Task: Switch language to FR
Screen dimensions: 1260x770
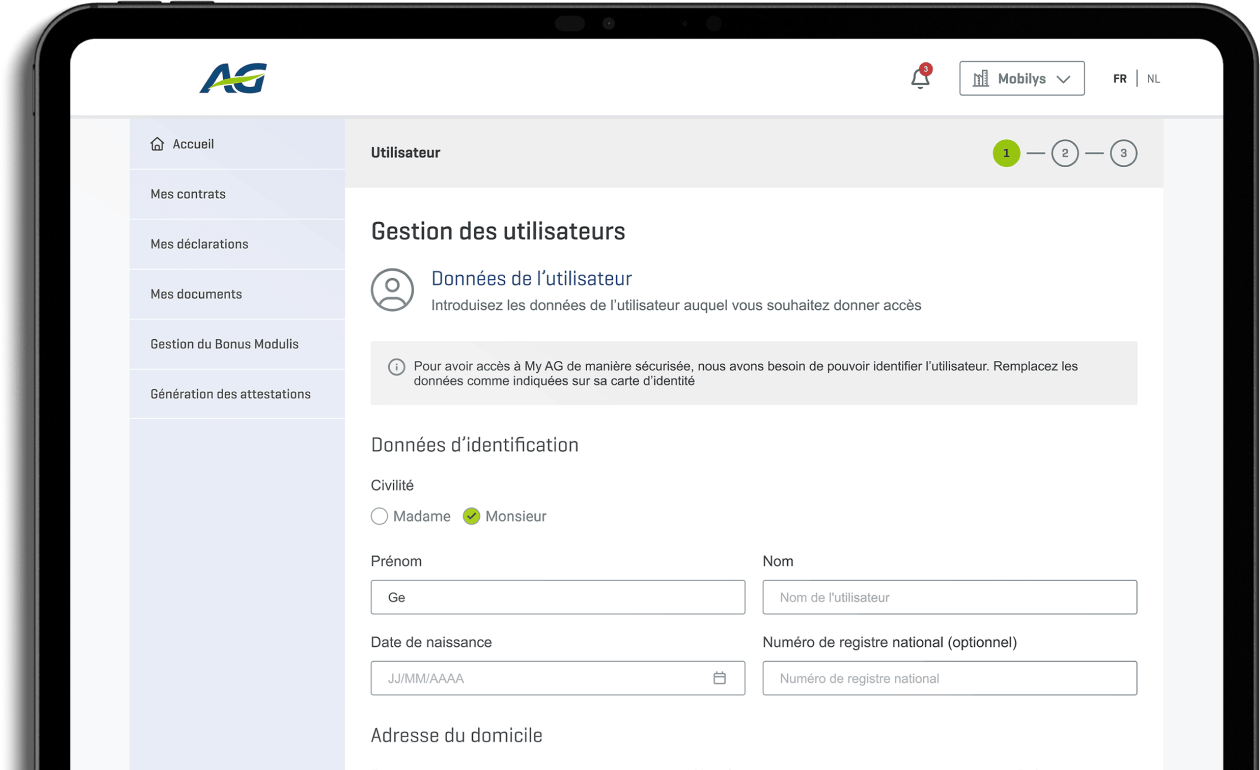Action: pos(1120,79)
